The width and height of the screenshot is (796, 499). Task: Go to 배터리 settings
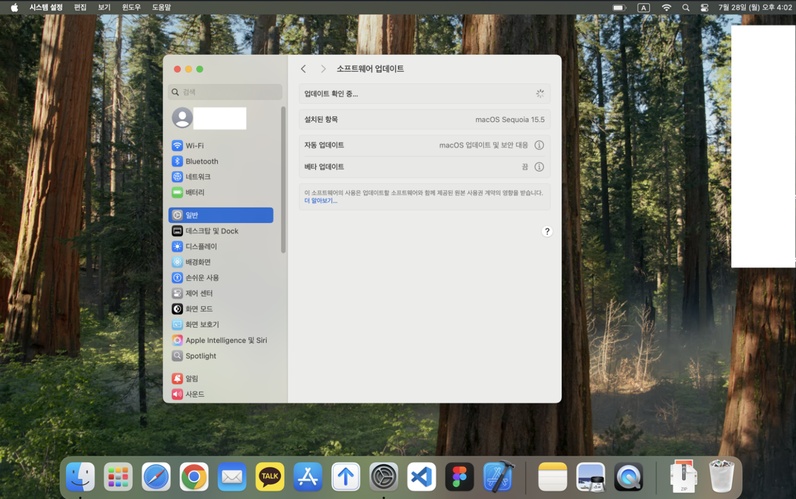click(x=194, y=192)
